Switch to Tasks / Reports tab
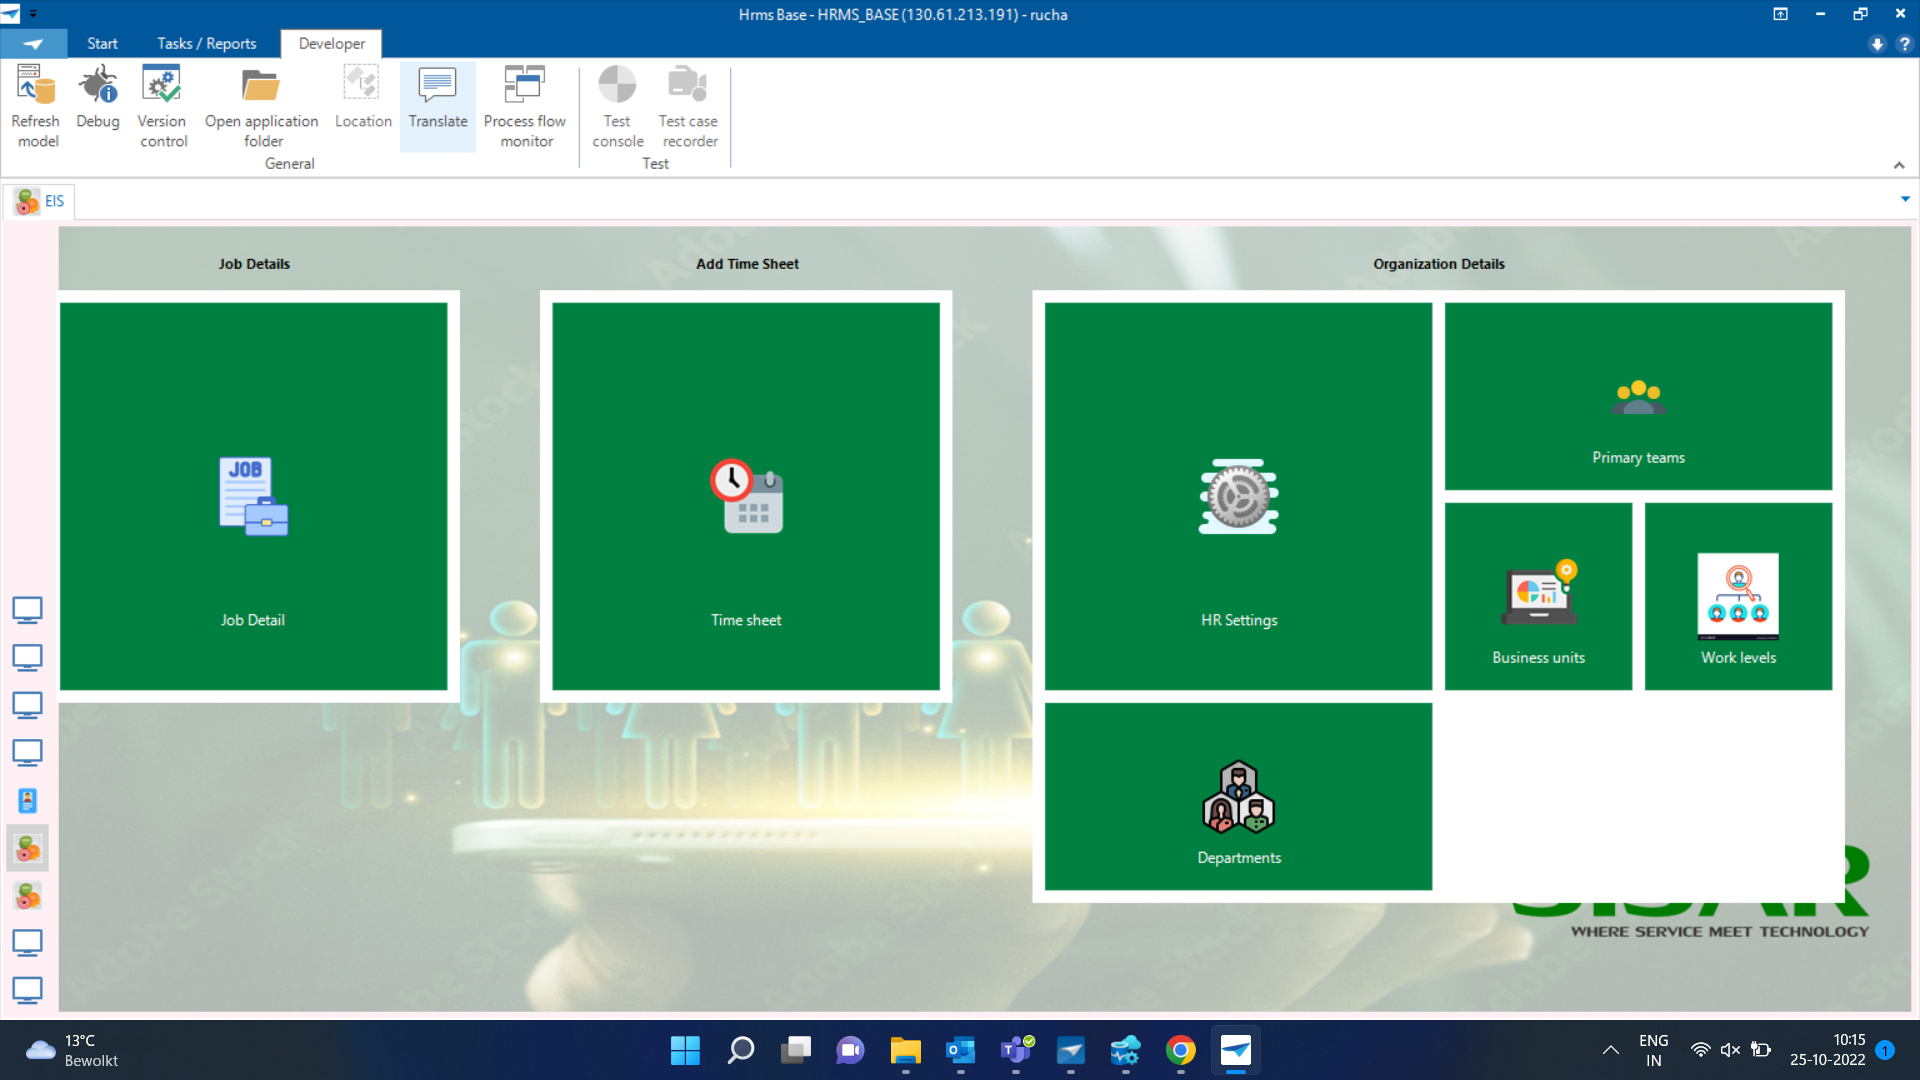1920x1080 pixels. (x=206, y=44)
